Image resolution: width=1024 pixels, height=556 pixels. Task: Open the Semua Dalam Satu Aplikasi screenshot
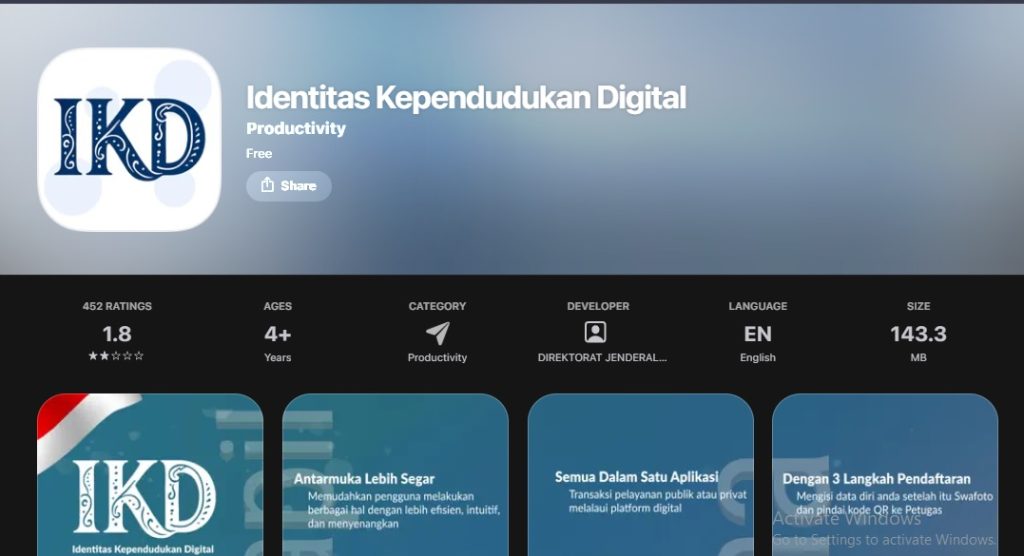click(640, 475)
